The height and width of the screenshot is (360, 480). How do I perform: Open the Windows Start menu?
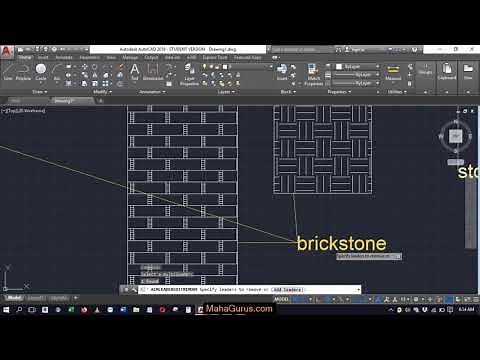(x=6, y=310)
